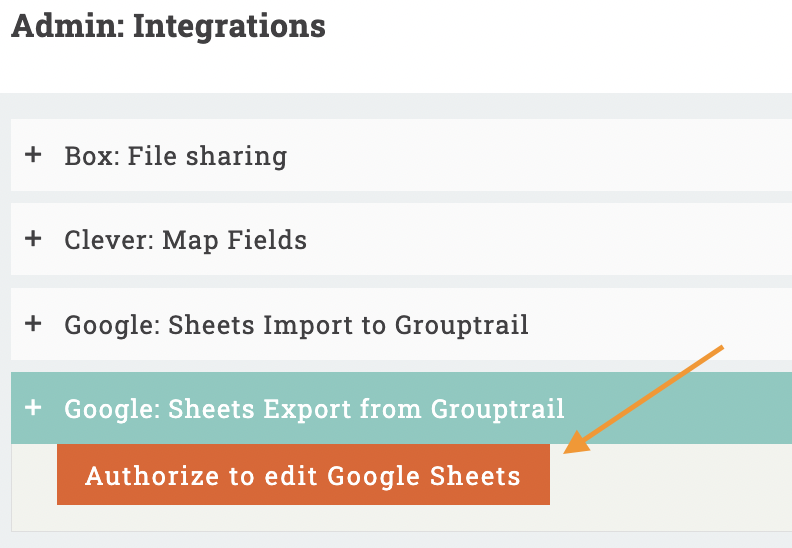The image size is (792, 548).
Task: Click the plus icon on the Sheets Export row
Action: point(34,408)
